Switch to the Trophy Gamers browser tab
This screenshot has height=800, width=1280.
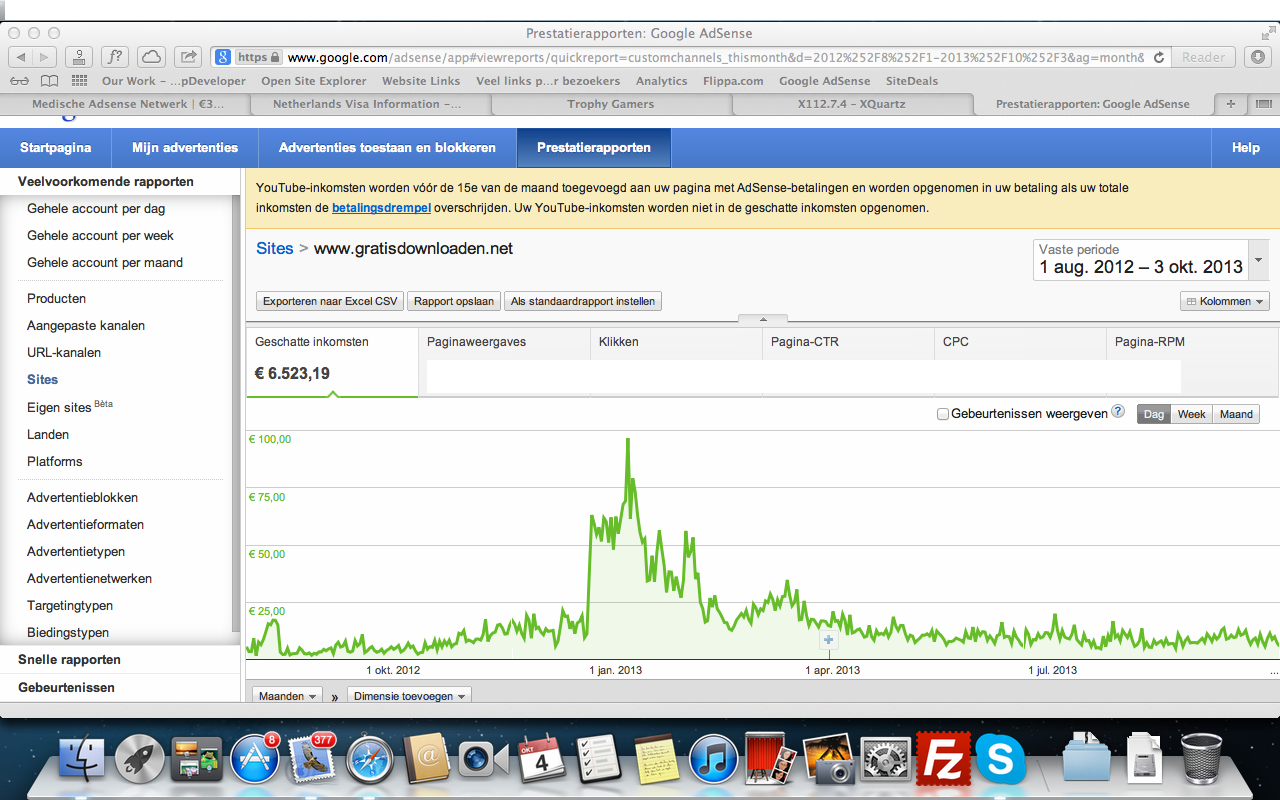coord(610,104)
